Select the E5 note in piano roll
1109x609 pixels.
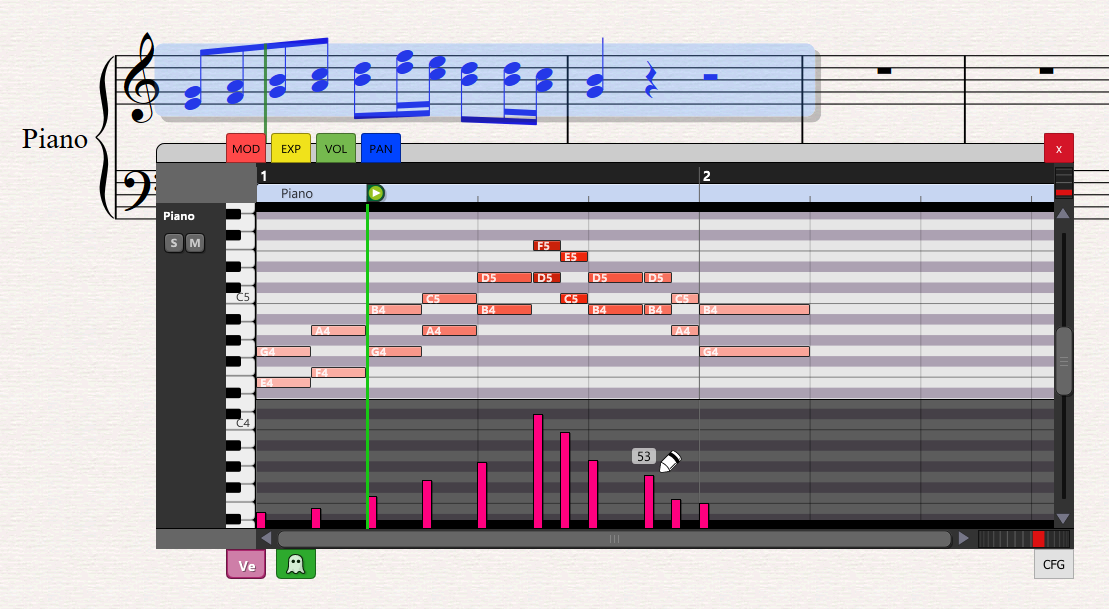(x=573, y=257)
